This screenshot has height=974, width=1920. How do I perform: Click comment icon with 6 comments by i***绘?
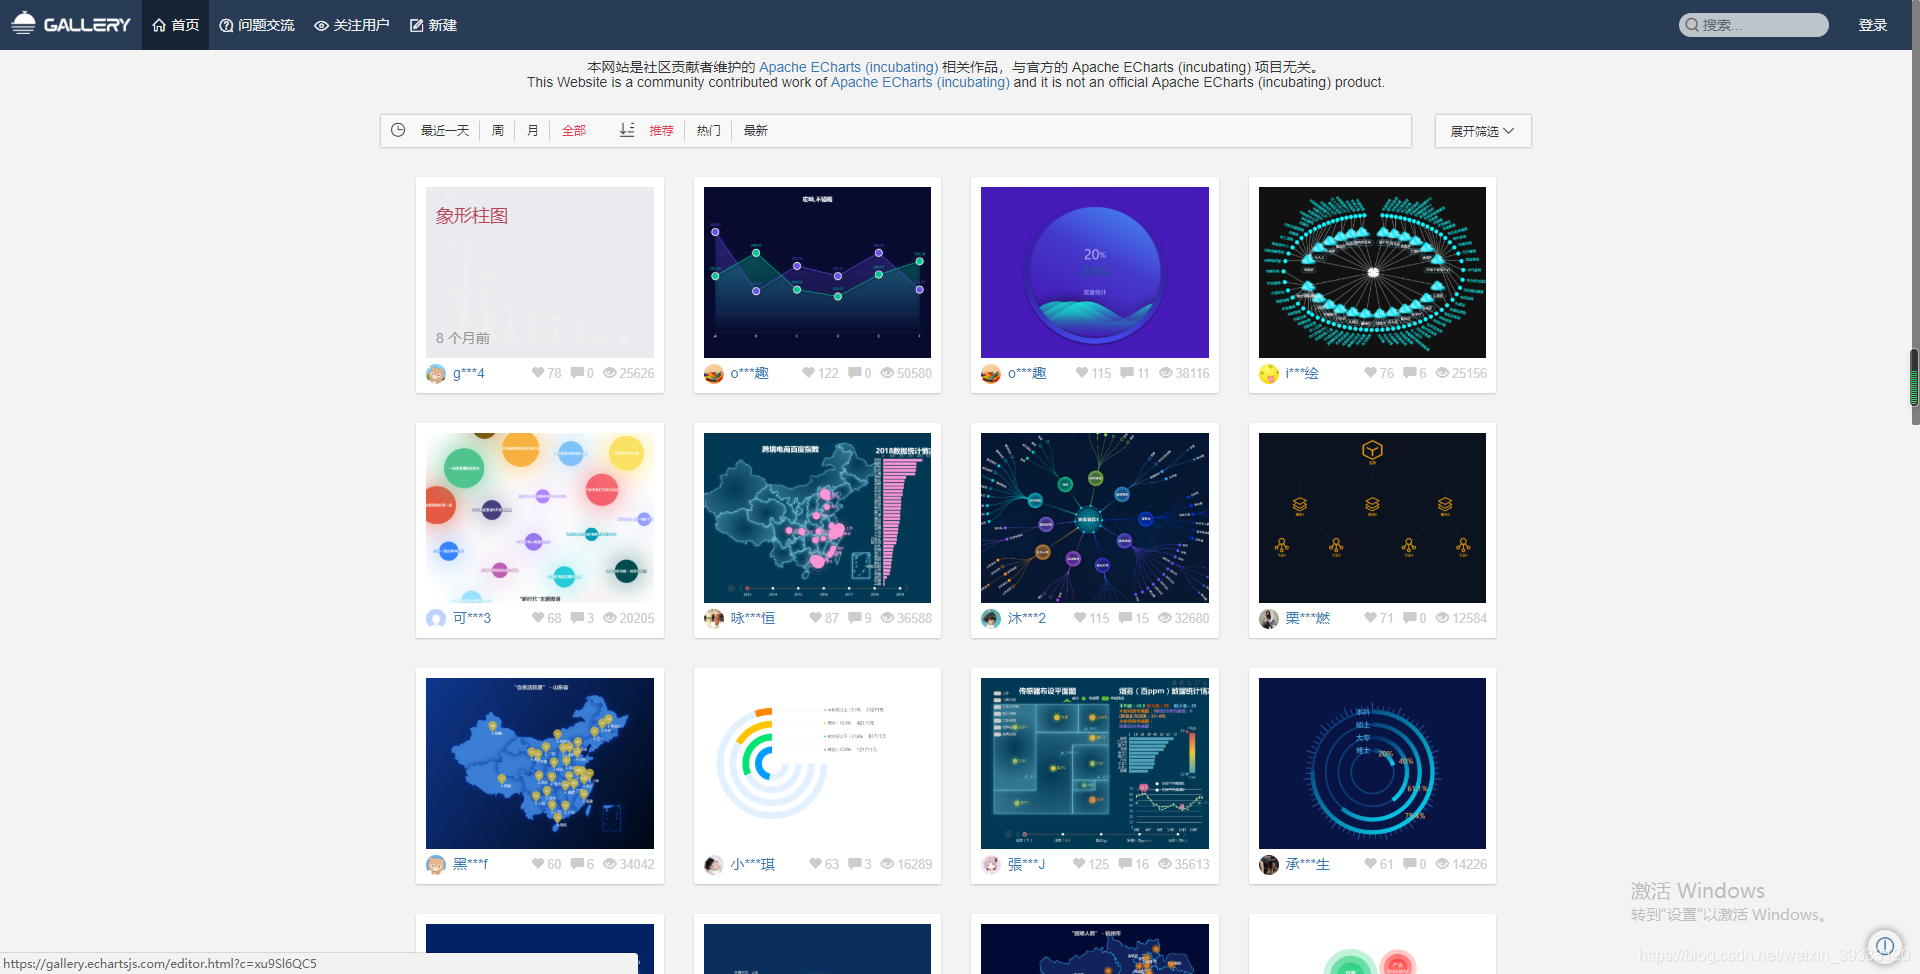point(1410,373)
